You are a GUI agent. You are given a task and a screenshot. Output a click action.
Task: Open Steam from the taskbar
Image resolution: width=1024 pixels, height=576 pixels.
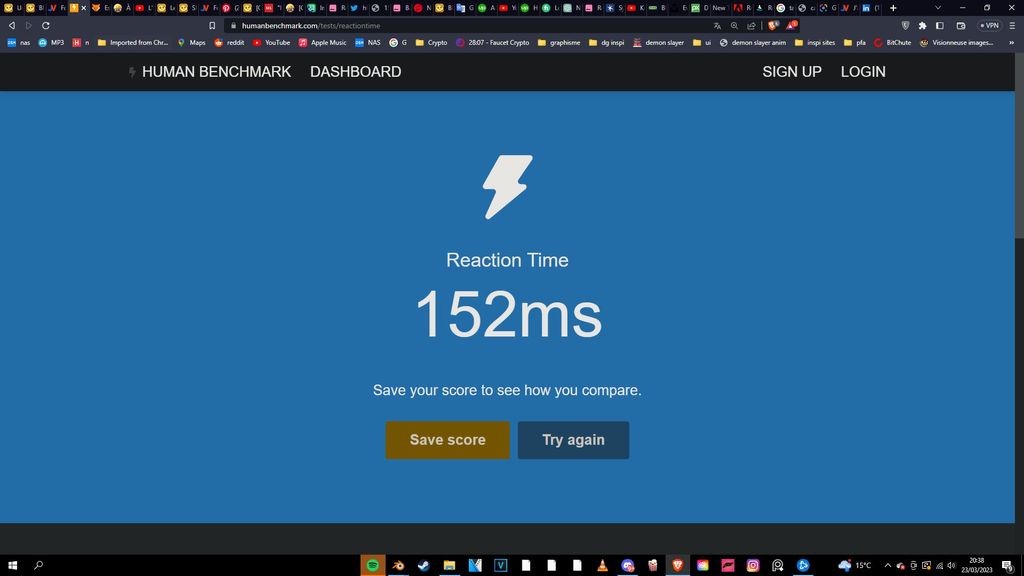[x=424, y=565]
